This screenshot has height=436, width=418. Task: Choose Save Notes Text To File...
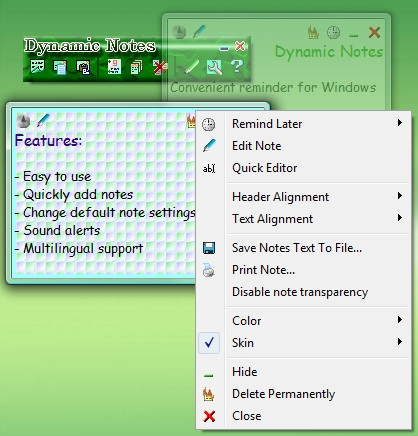click(x=303, y=248)
